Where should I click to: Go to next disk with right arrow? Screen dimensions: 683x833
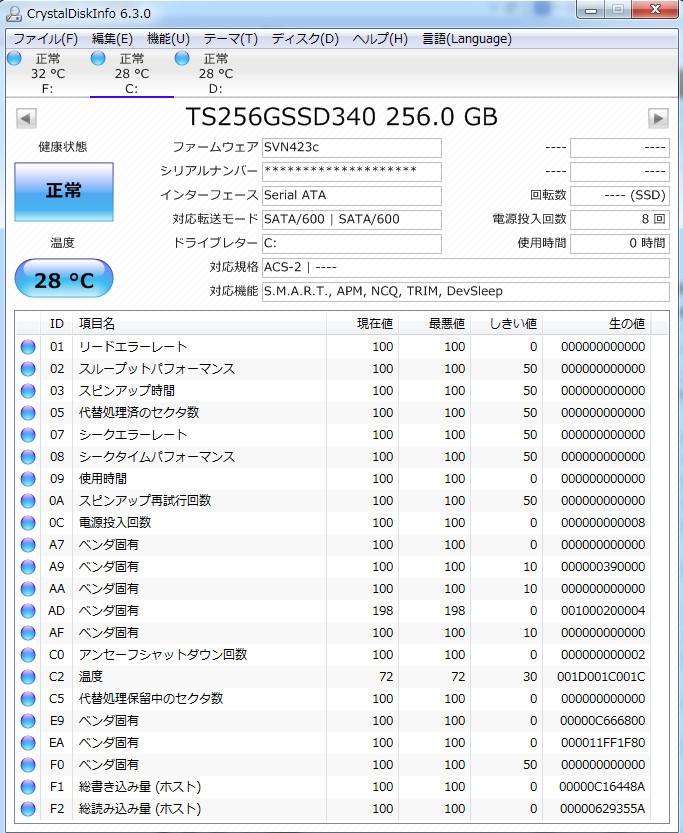(658, 118)
